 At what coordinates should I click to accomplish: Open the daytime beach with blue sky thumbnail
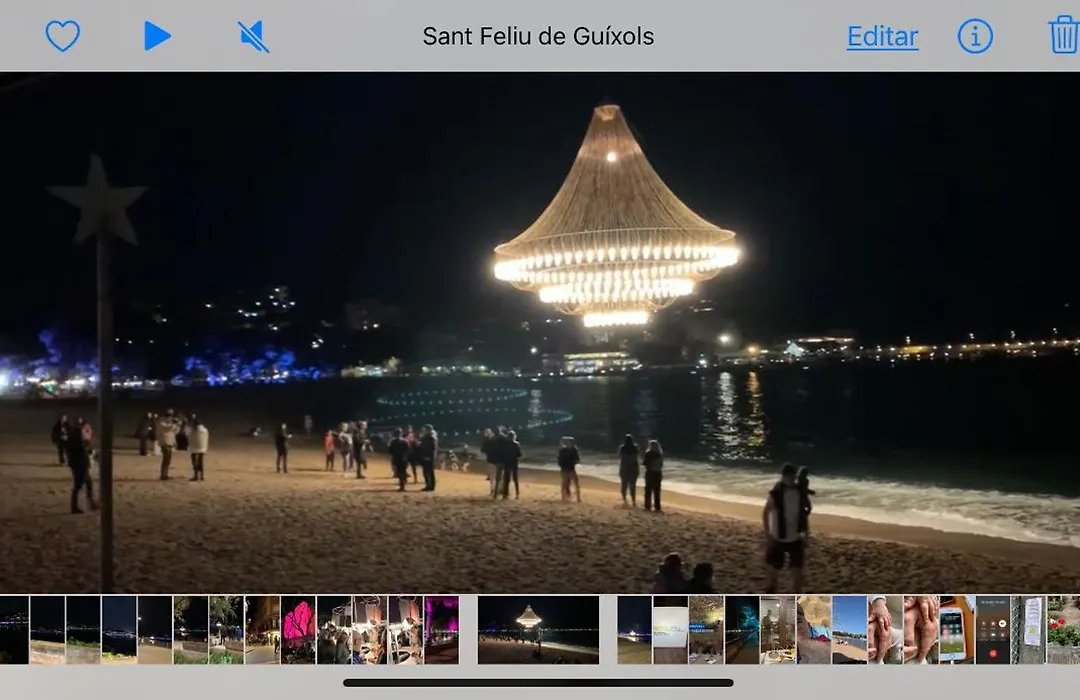(849, 630)
